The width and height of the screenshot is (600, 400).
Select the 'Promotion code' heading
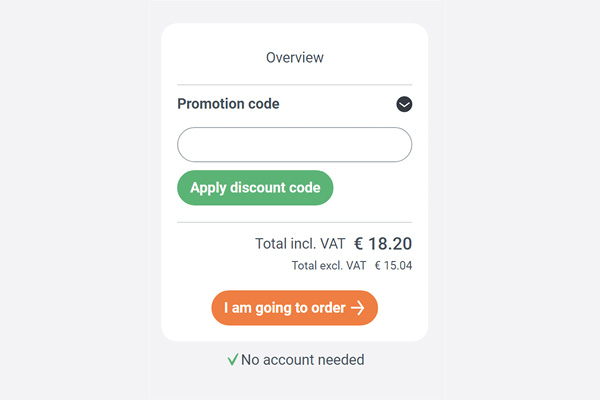click(228, 104)
